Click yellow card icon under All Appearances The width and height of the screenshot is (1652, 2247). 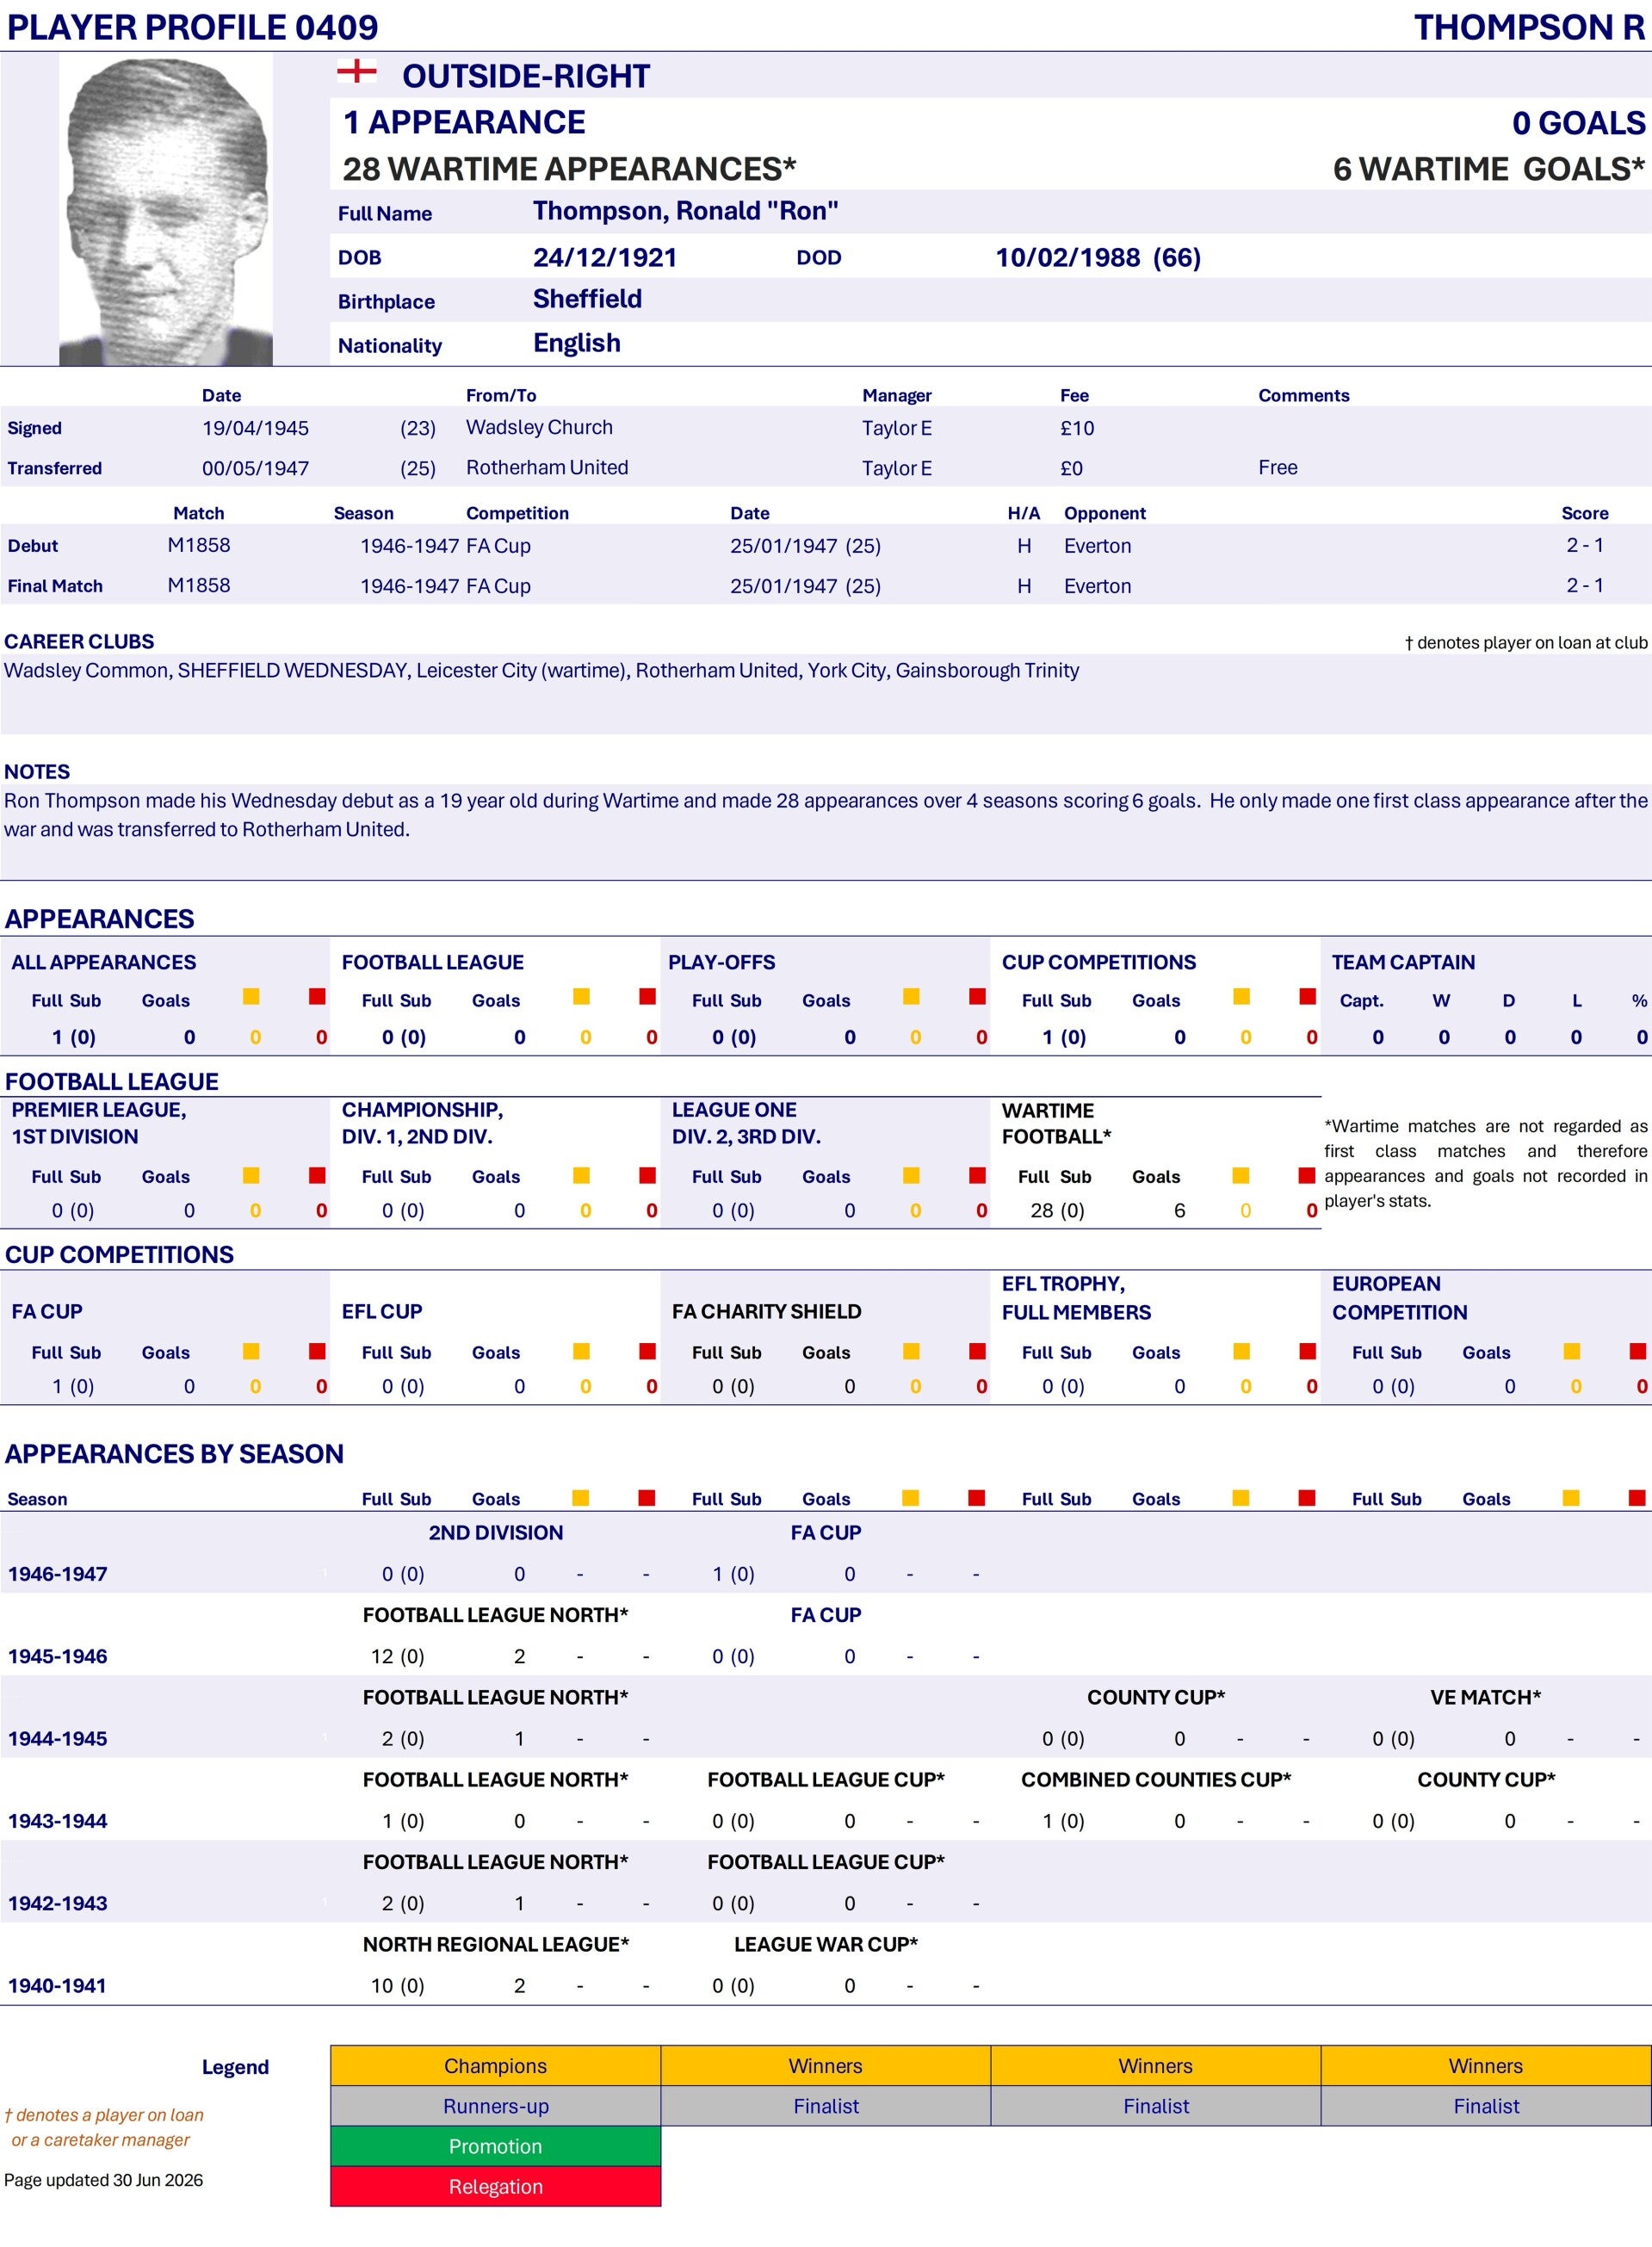251,996
